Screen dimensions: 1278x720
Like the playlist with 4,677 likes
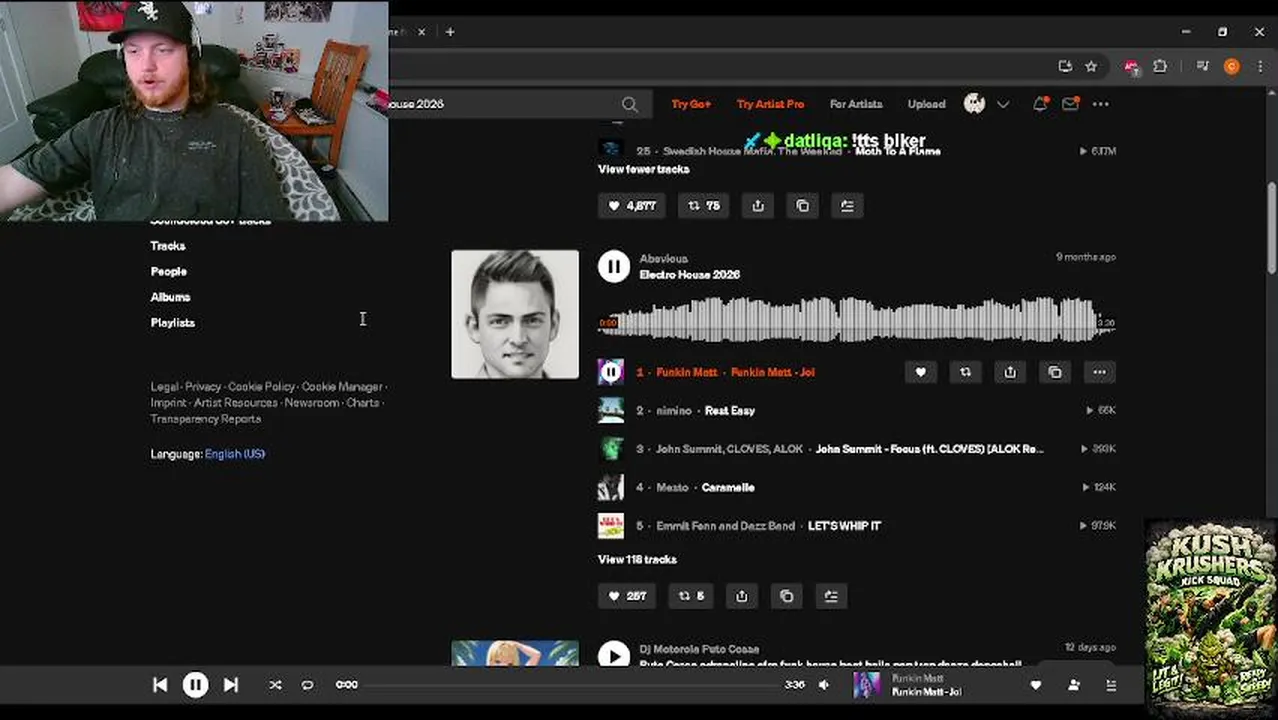tap(631, 206)
